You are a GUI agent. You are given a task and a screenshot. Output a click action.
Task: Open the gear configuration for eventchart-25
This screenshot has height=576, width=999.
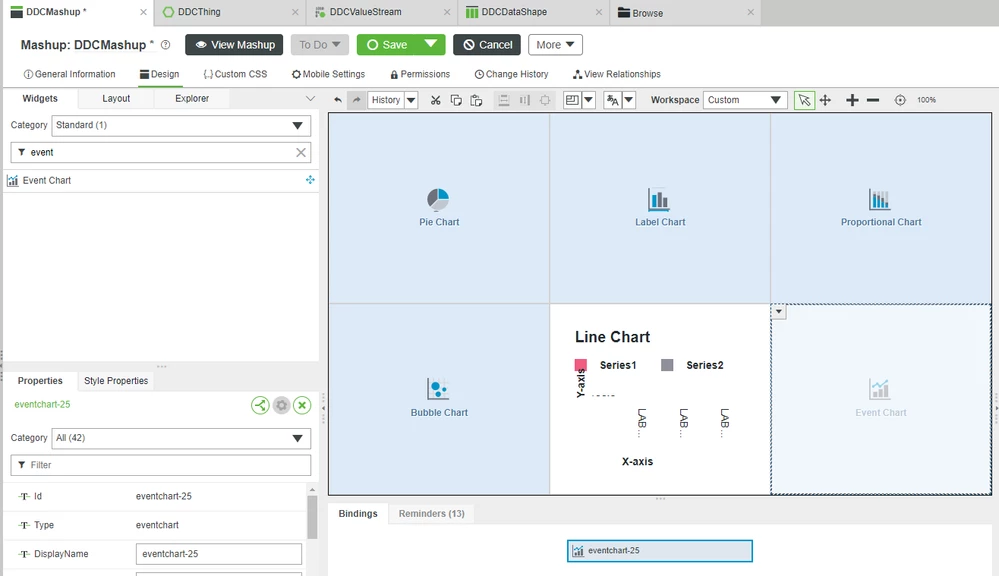click(x=282, y=405)
